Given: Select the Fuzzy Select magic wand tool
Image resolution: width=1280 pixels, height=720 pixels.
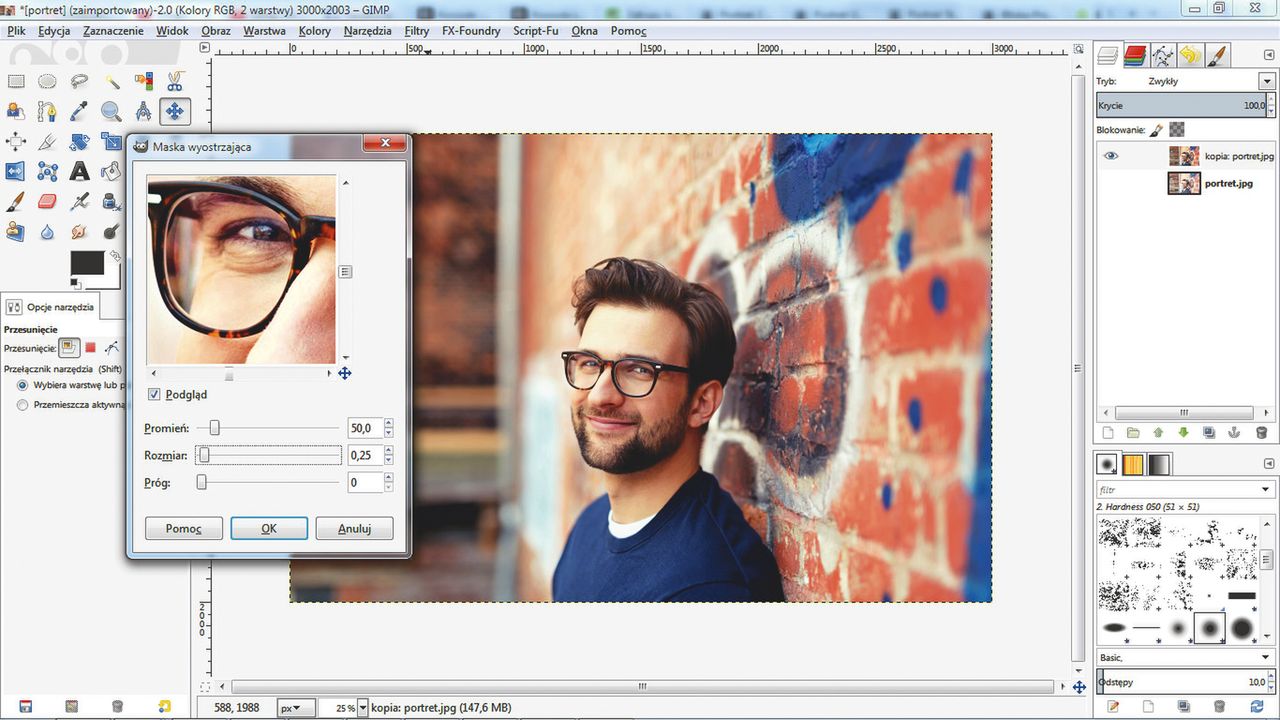Looking at the screenshot, I should (111, 81).
